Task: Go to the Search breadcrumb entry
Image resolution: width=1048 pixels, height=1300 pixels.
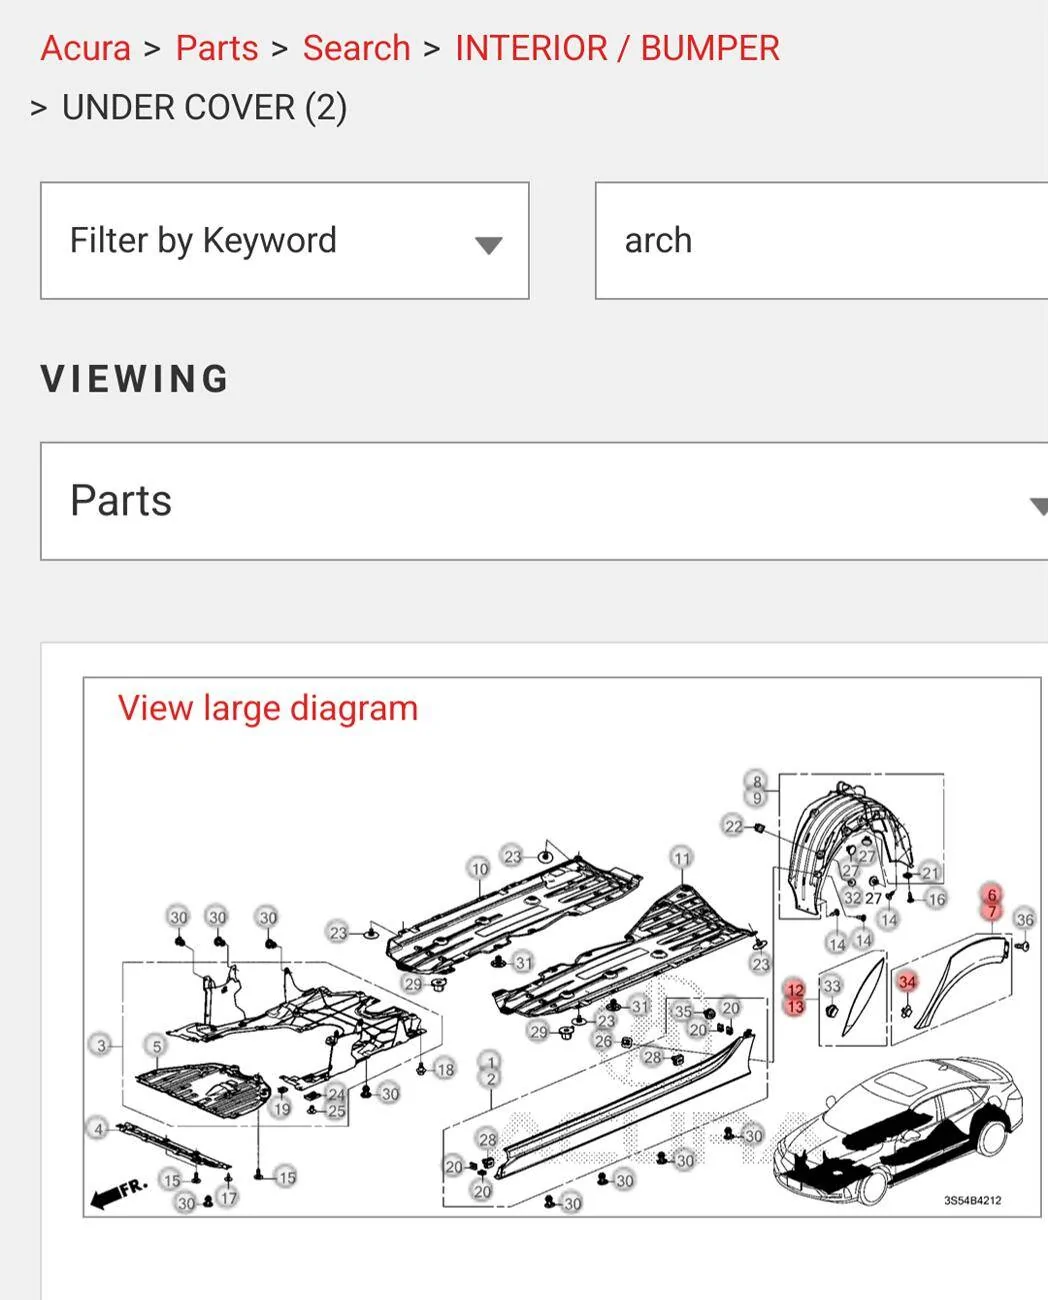Action: pyautogui.click(x=356, y=47)
